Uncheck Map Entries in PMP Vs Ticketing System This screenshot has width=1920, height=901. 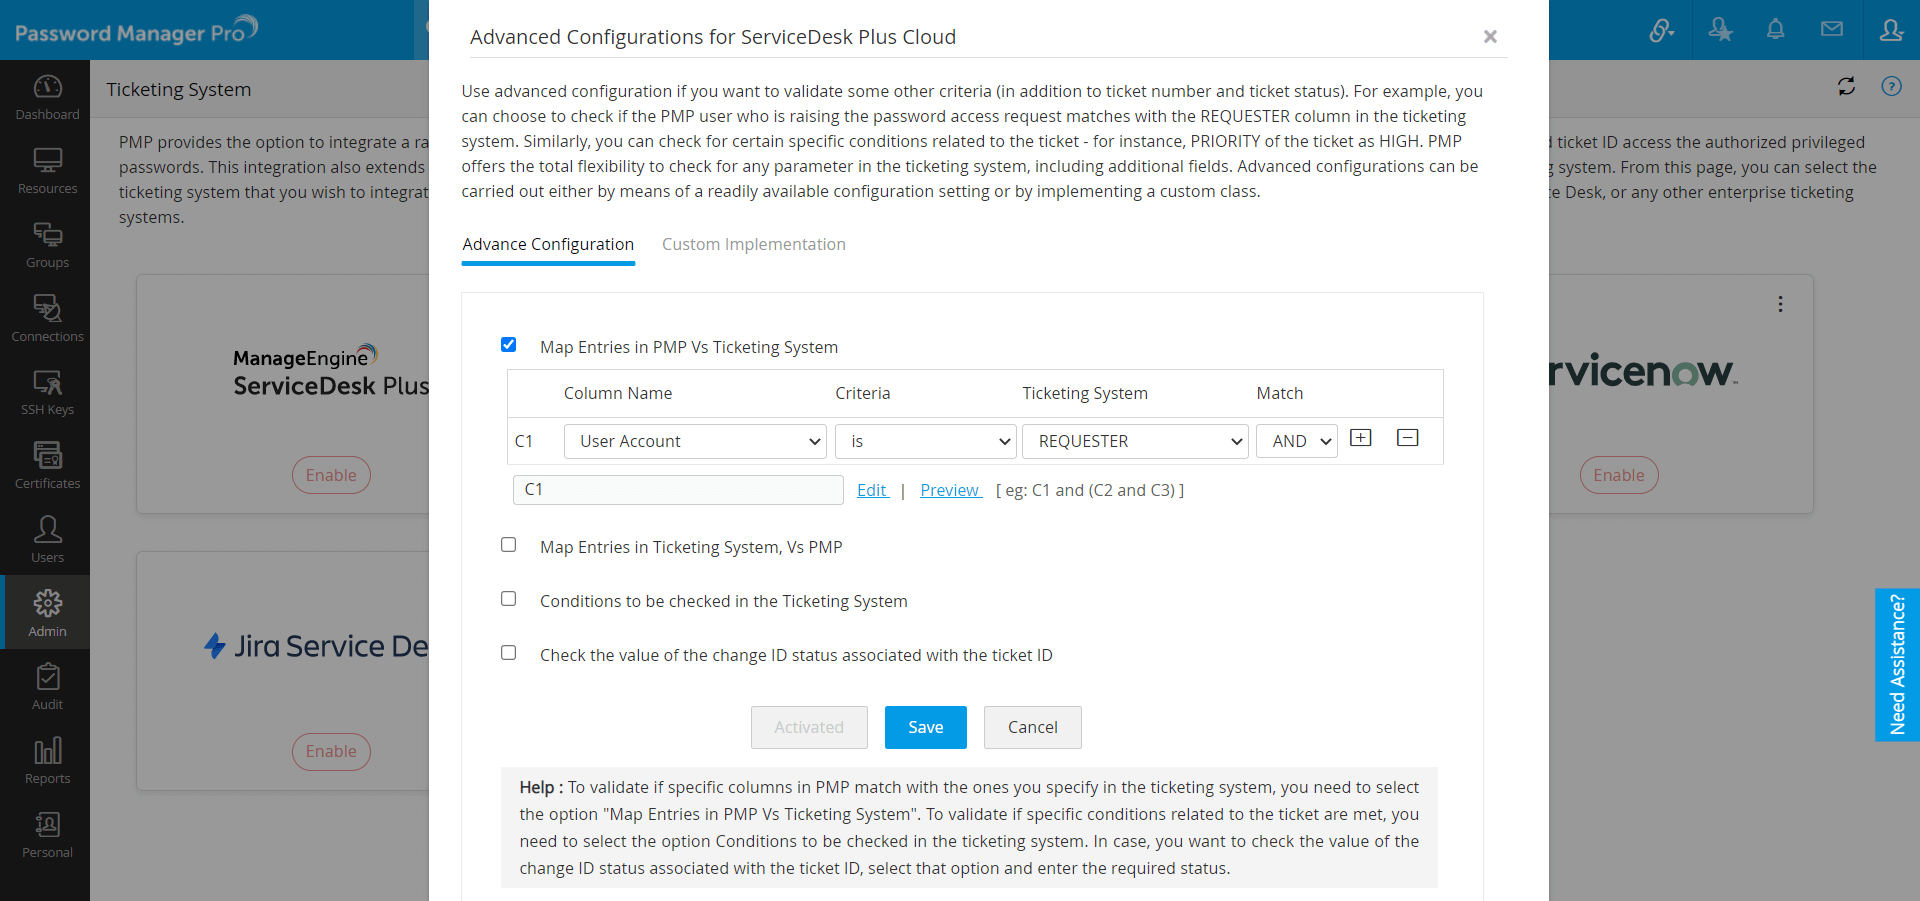pos(509,345)
